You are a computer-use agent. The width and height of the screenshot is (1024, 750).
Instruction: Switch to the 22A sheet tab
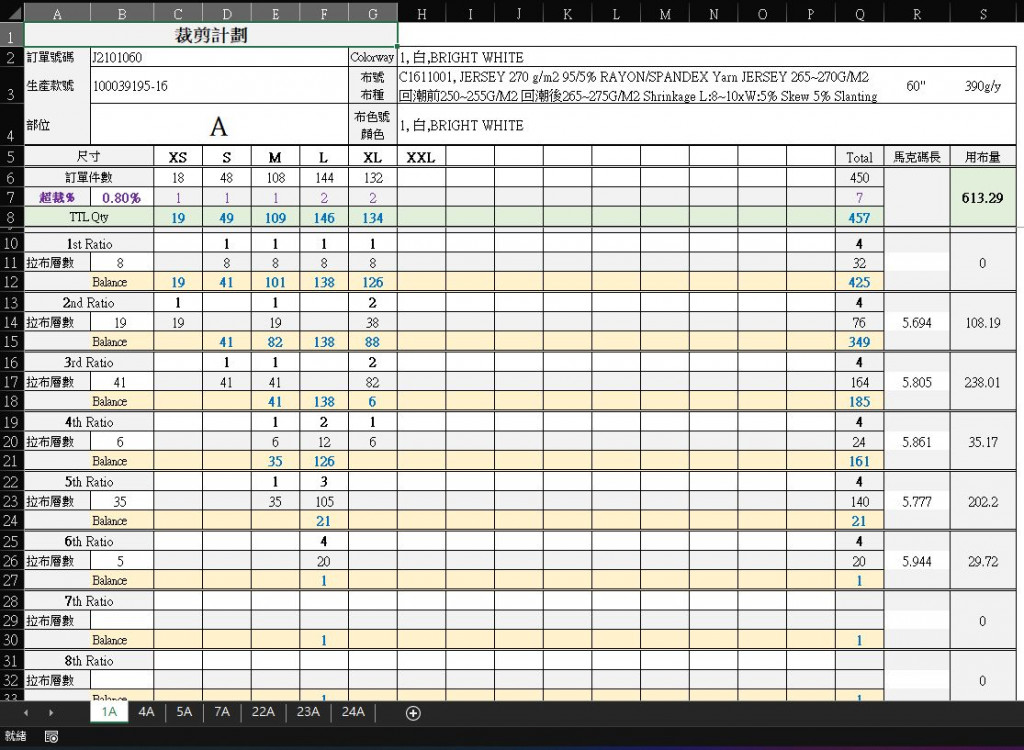263,711
